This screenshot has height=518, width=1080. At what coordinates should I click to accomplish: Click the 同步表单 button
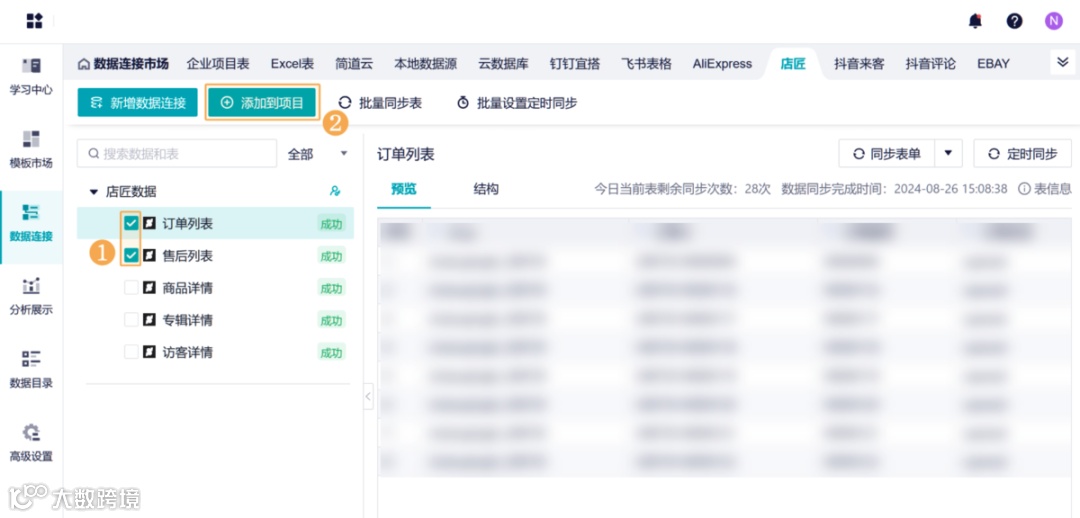point(886,154)
